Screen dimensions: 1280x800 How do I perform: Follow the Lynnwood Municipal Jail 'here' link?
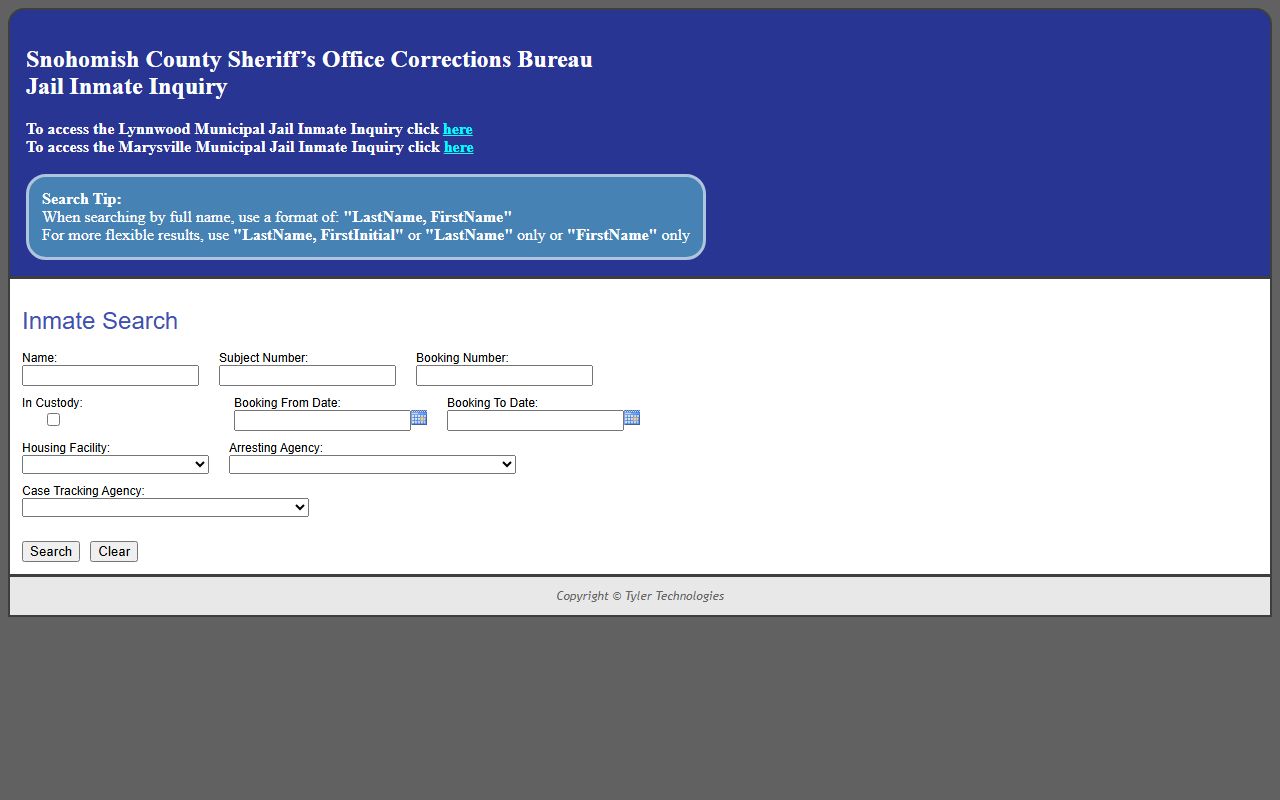[457, 129]
